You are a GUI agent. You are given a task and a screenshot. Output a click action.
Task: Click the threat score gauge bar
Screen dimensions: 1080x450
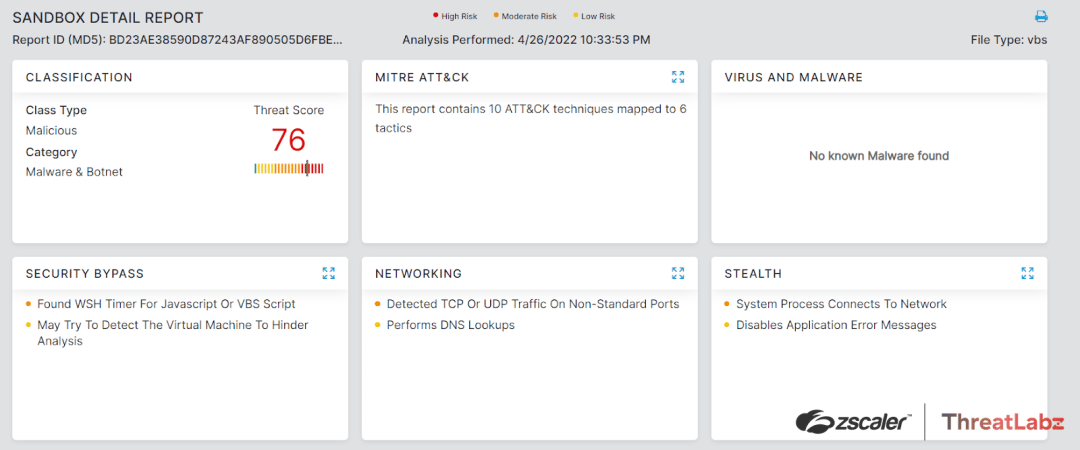click(289, 169)
